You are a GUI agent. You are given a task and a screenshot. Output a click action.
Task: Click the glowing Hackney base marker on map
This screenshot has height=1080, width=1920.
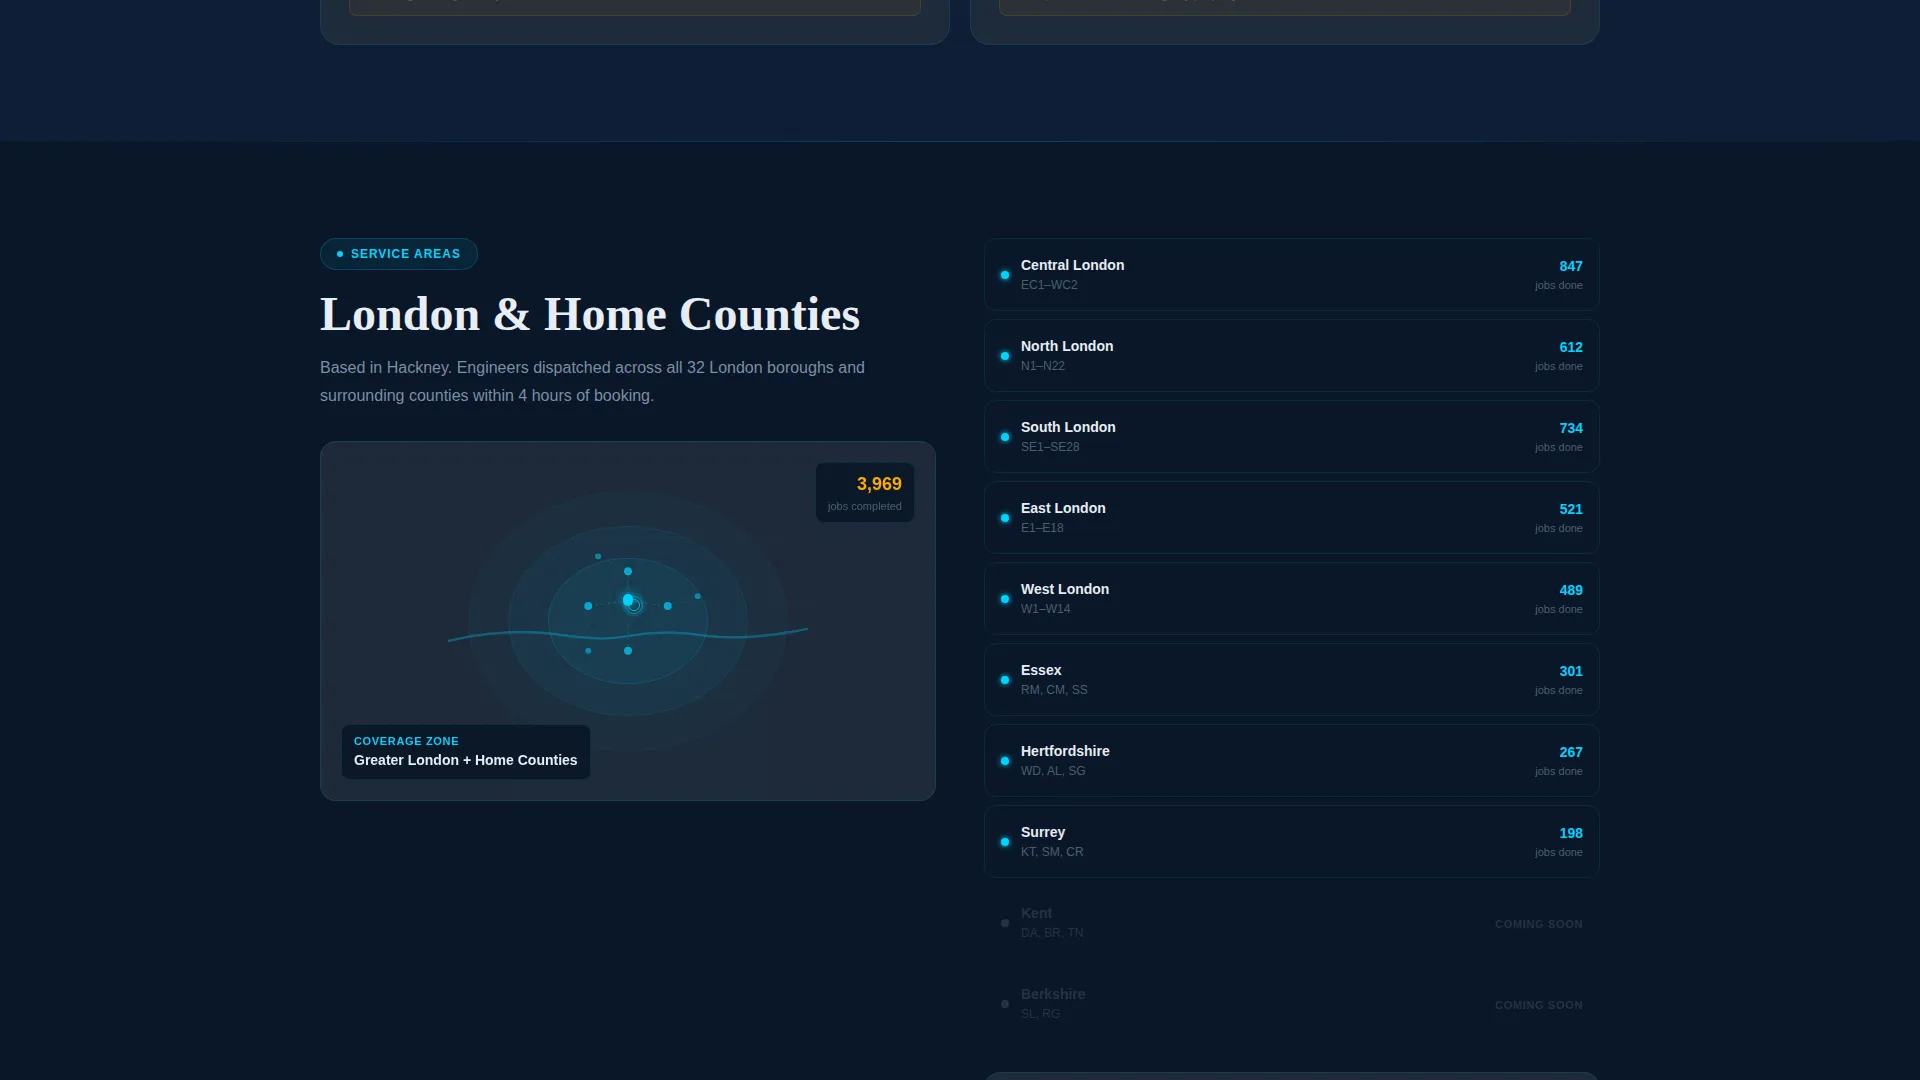(x=628, y=600)
